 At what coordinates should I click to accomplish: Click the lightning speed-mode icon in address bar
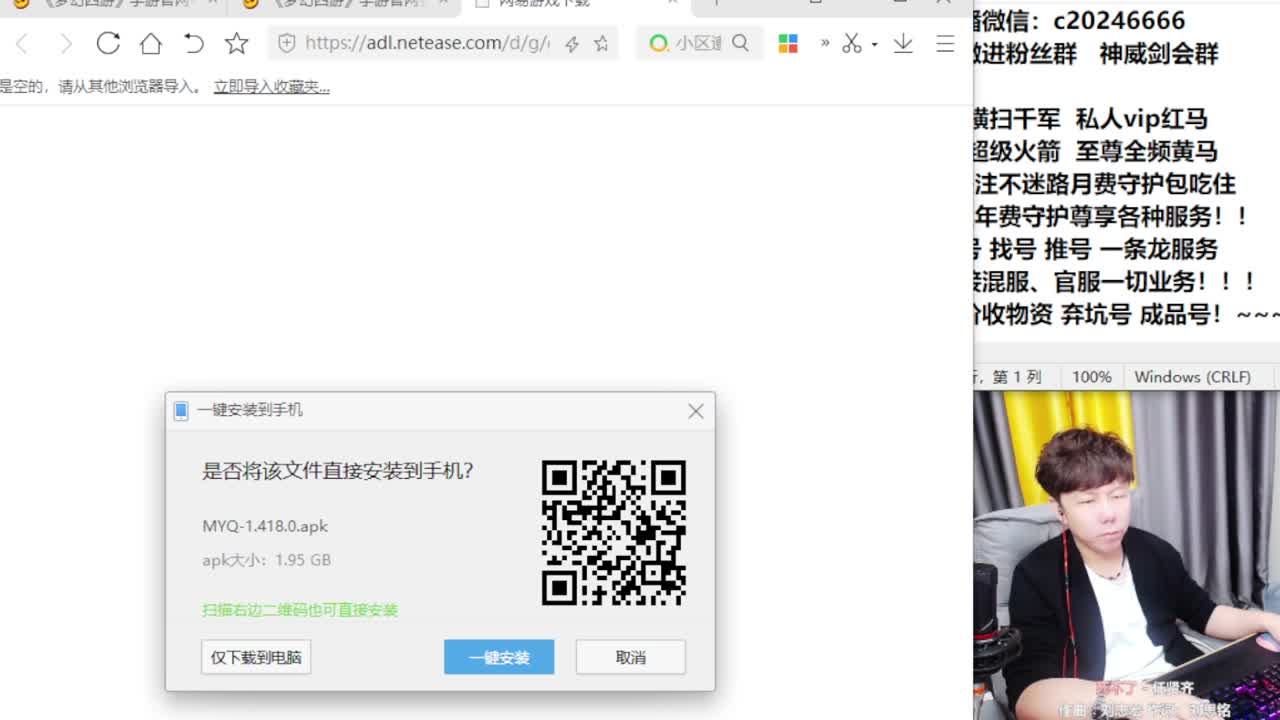(572, 43)
